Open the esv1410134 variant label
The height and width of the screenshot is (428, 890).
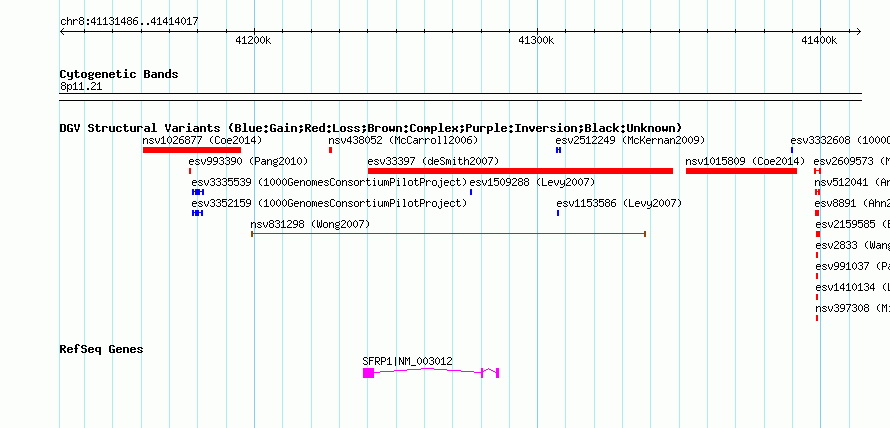[x=853, y=287]
